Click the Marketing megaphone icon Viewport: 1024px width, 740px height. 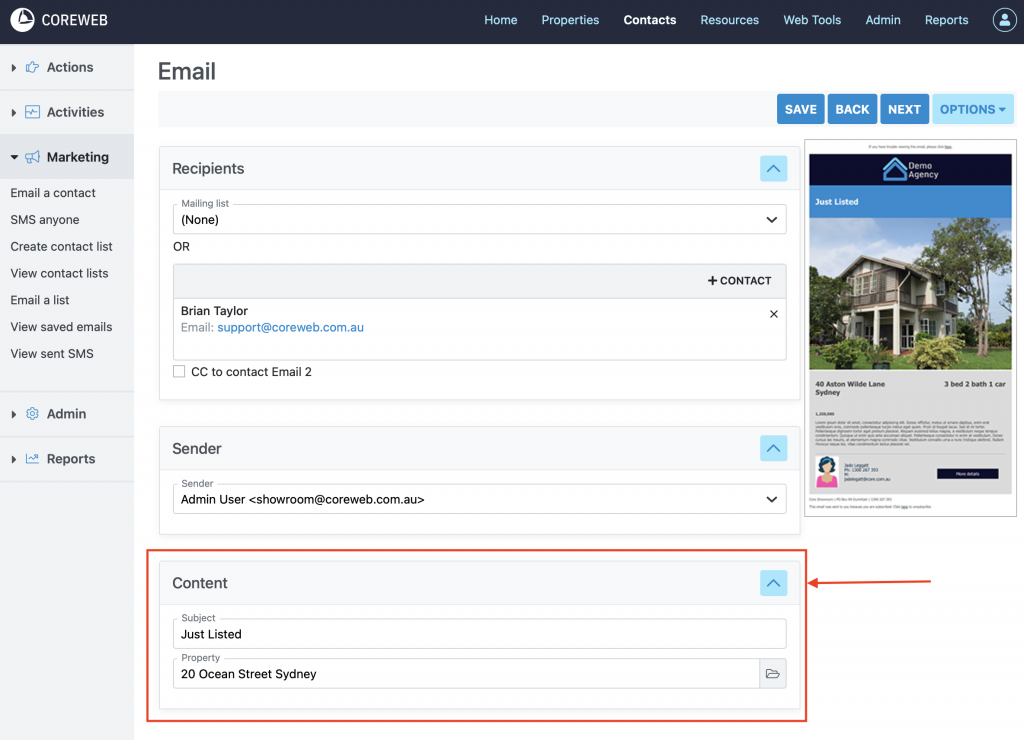(33, 157)
